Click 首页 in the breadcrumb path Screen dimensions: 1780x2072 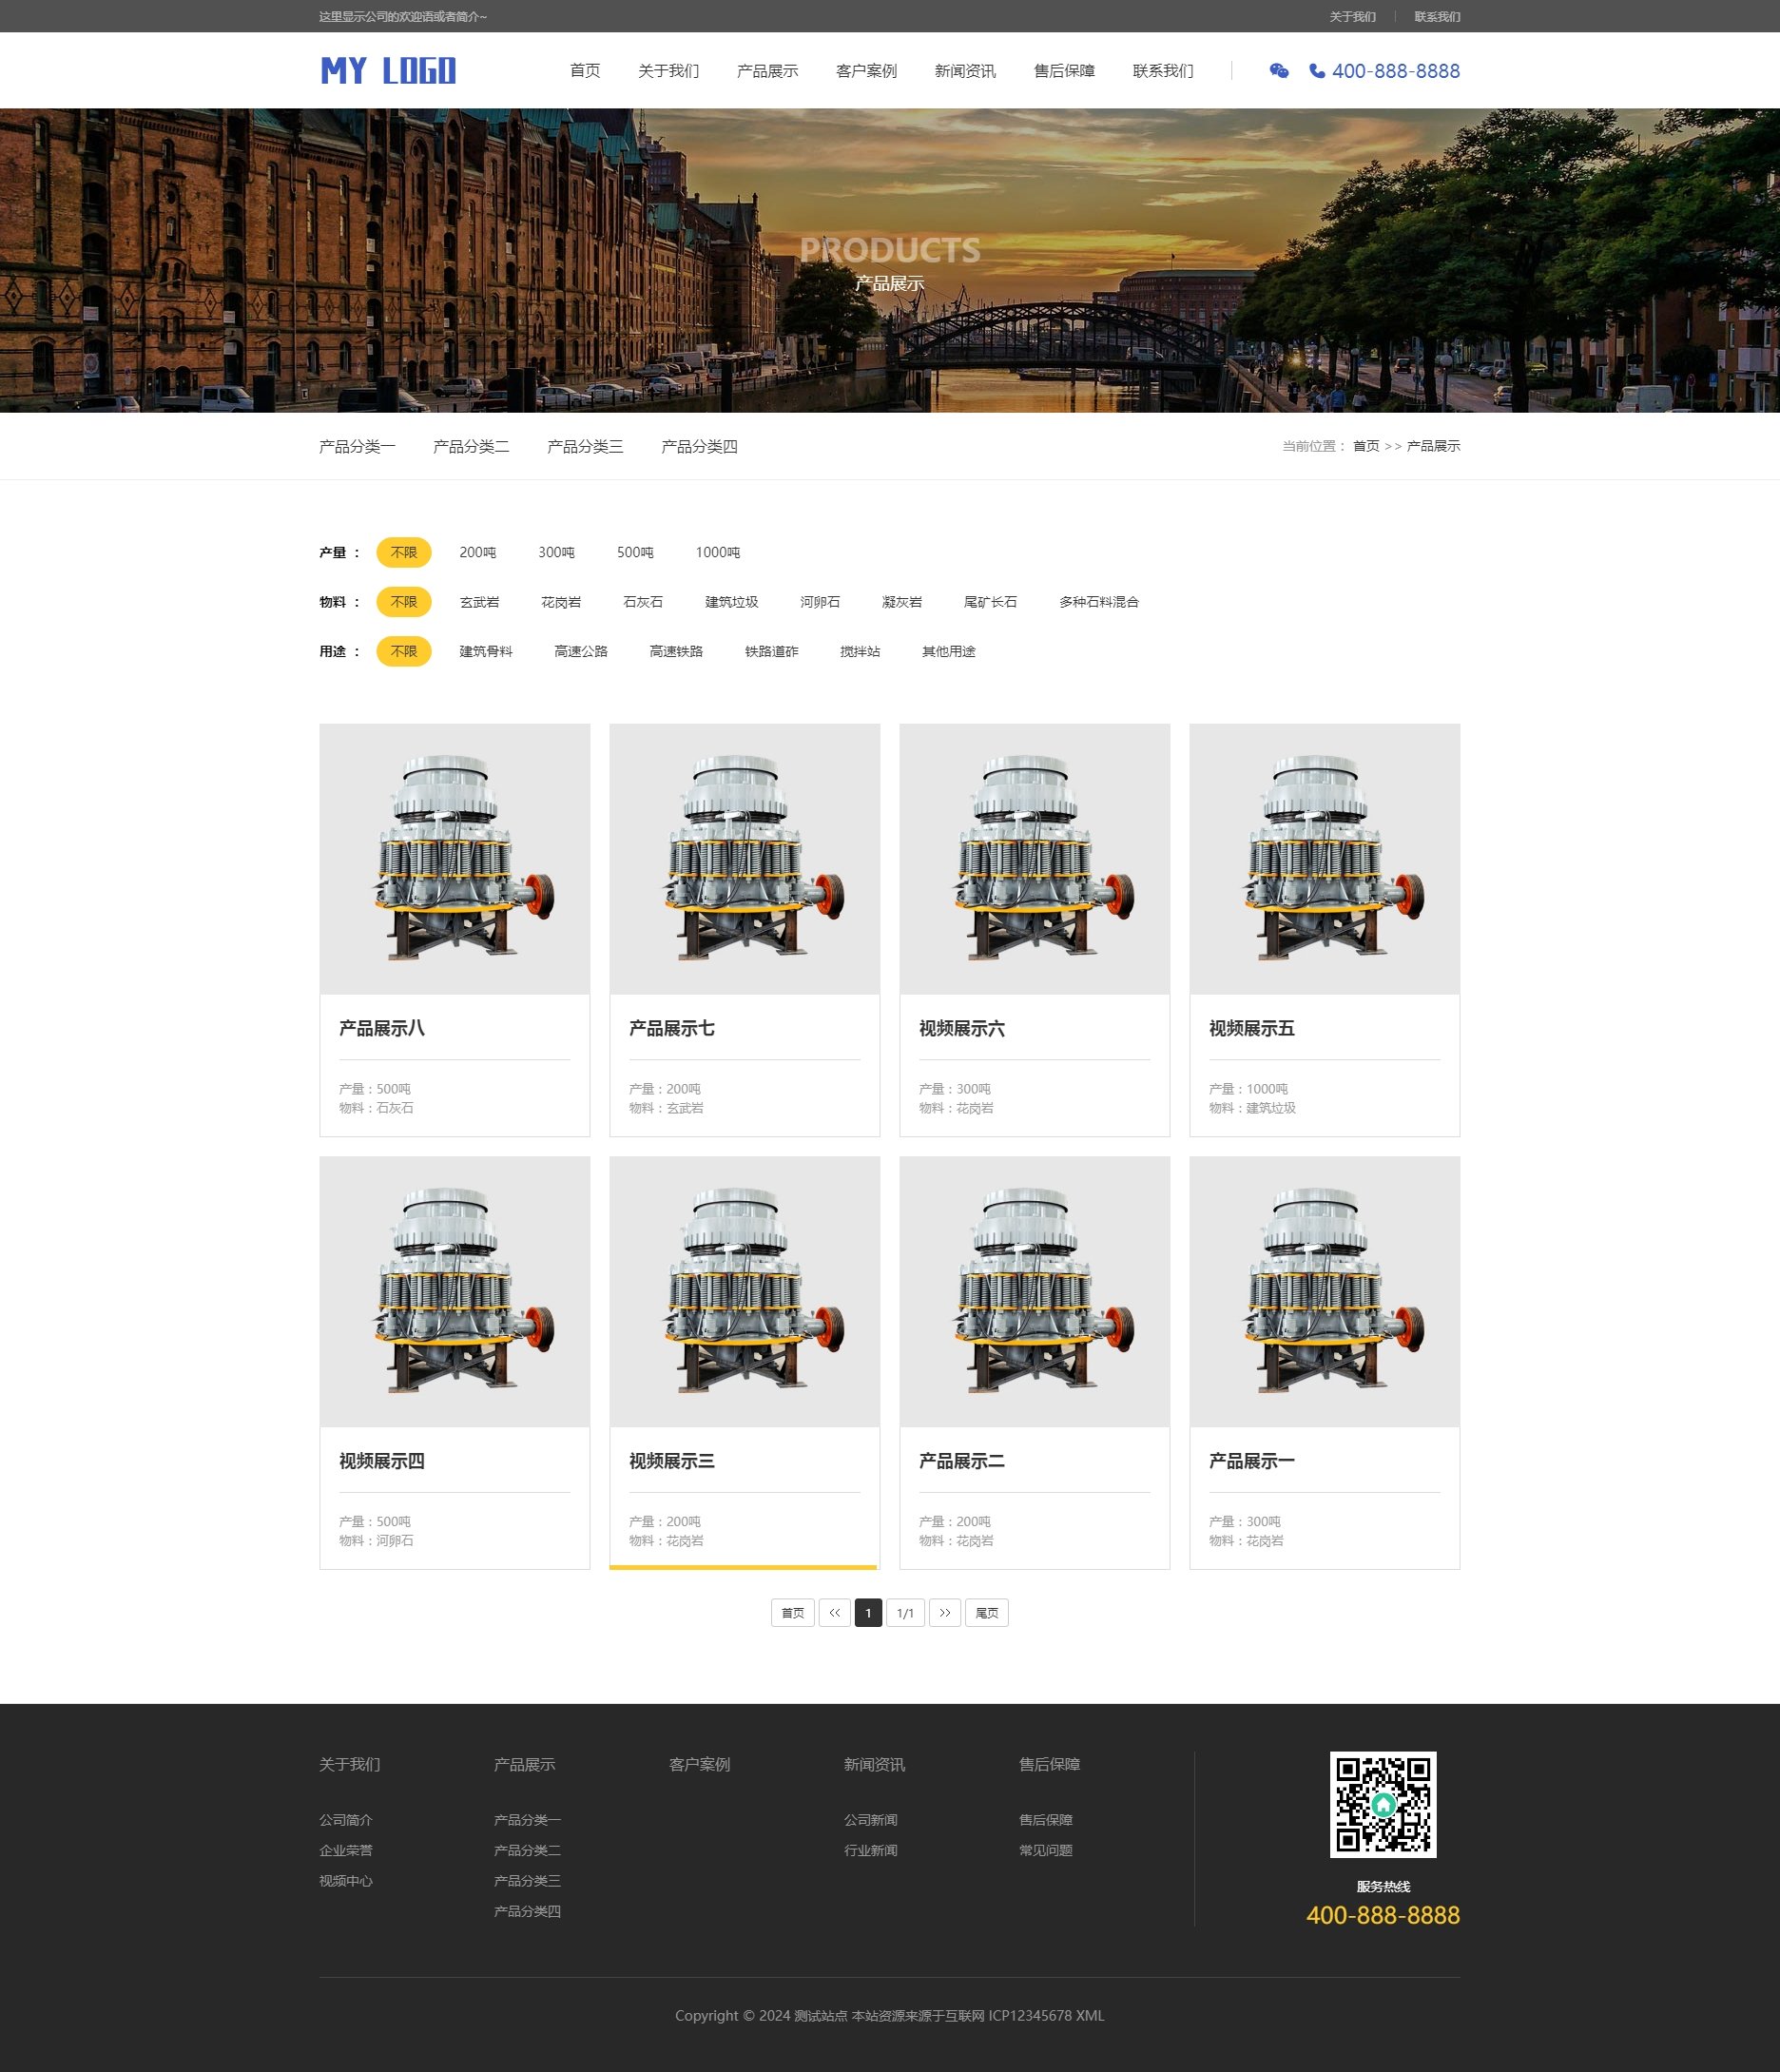coord(1365,446)
